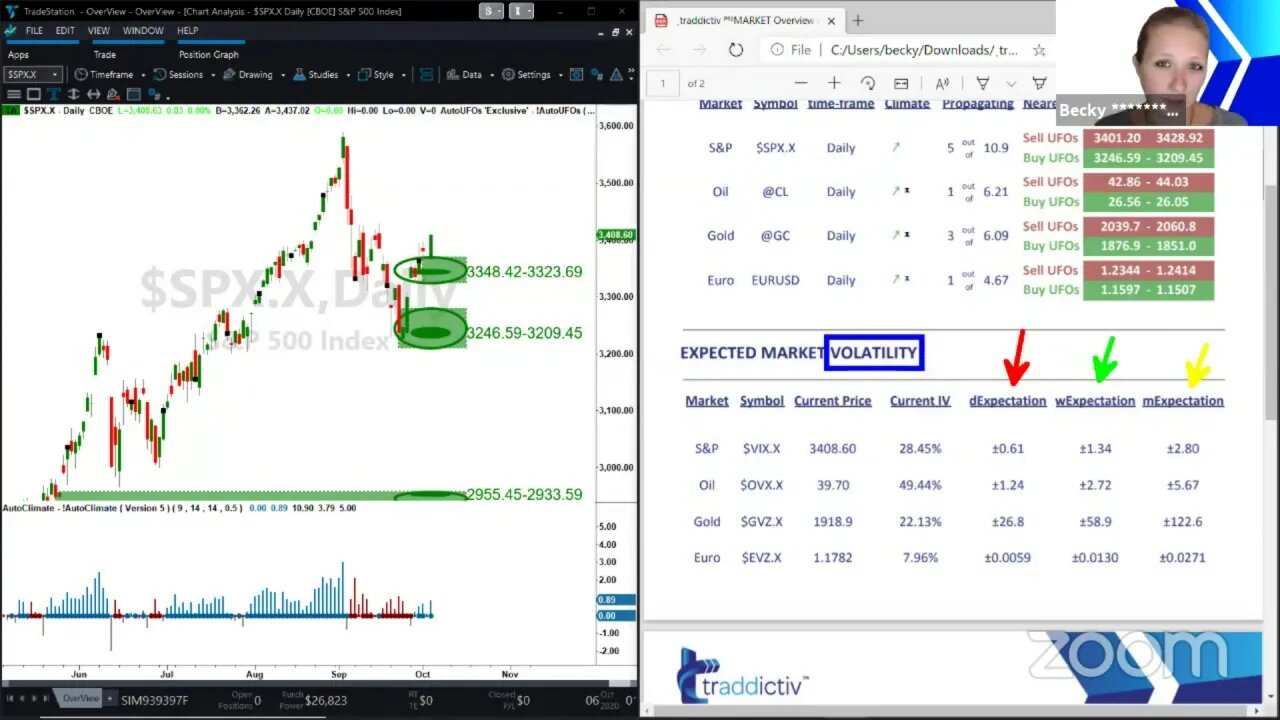Viewport: 1280px width, 720px height.
Task: Open the Position Graph section
Action: [208, 55]
